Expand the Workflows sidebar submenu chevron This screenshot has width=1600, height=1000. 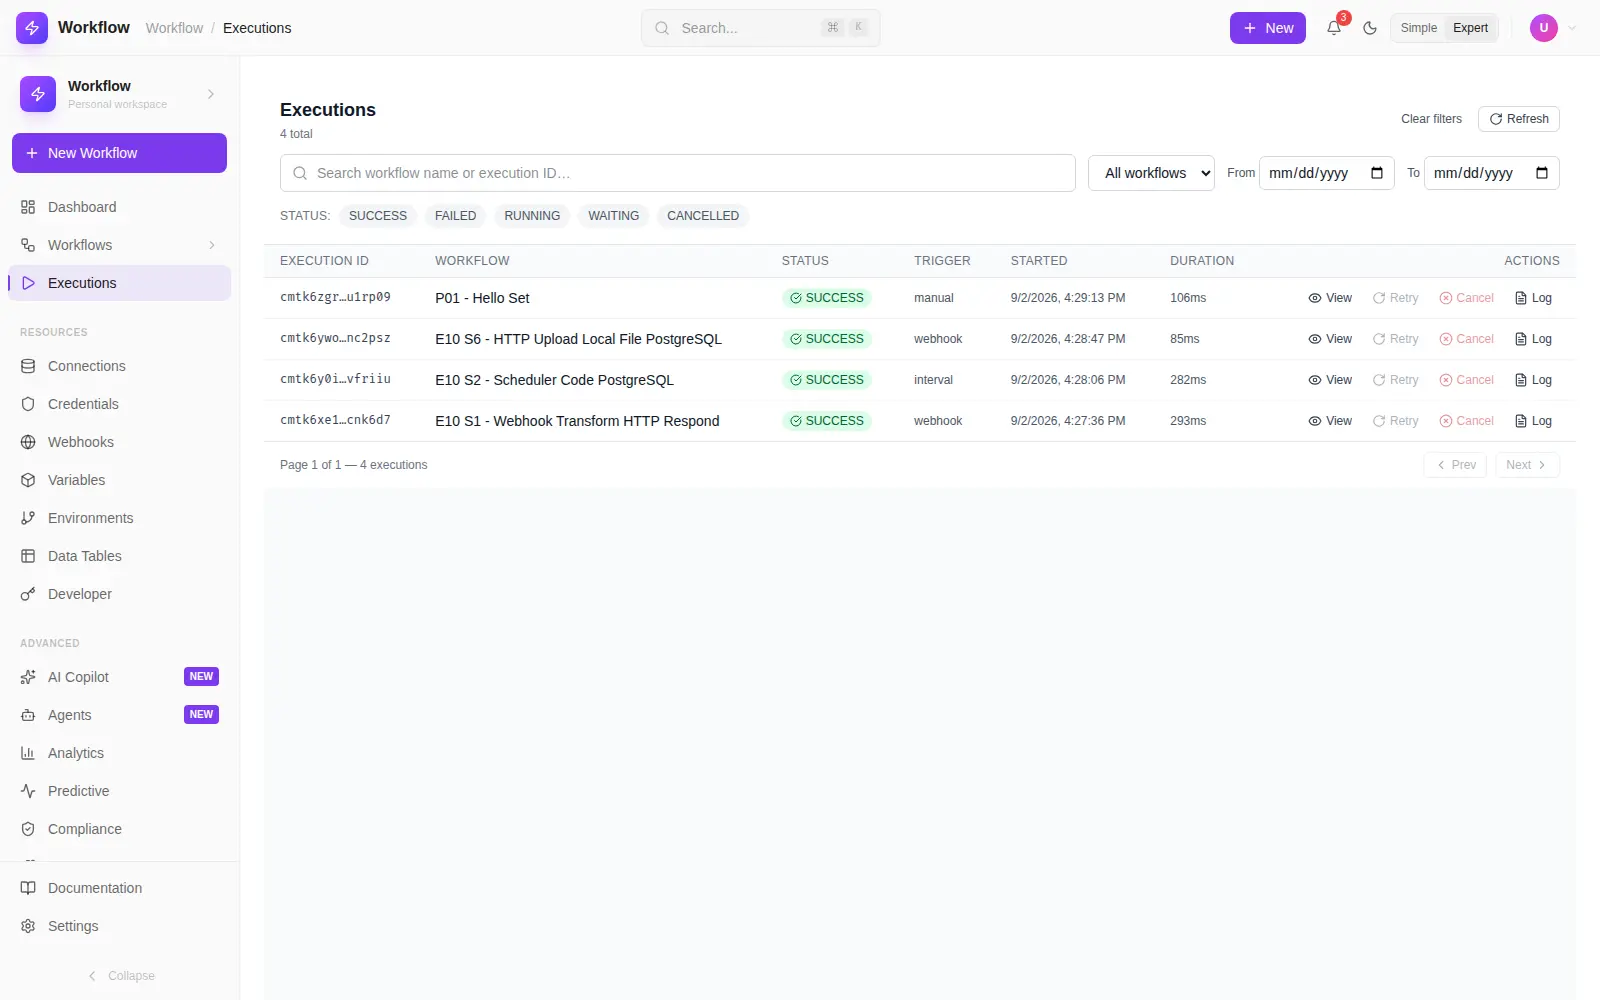pos(211,245)
